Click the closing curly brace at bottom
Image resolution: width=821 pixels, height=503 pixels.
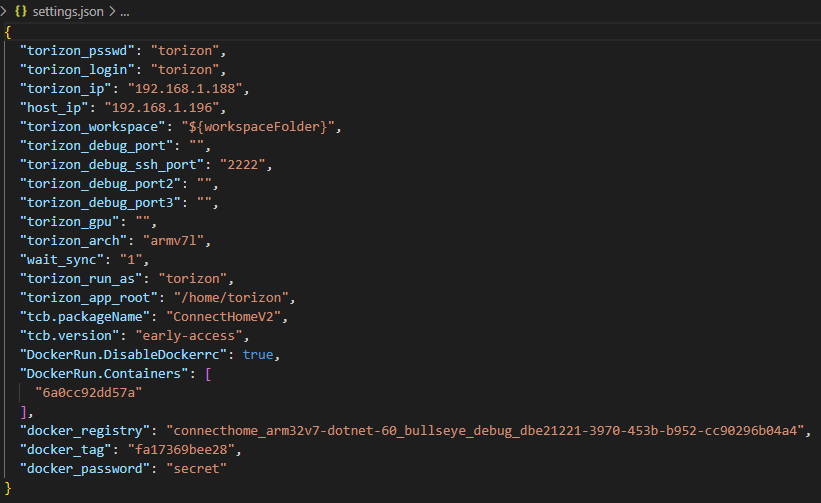[7, 488]
